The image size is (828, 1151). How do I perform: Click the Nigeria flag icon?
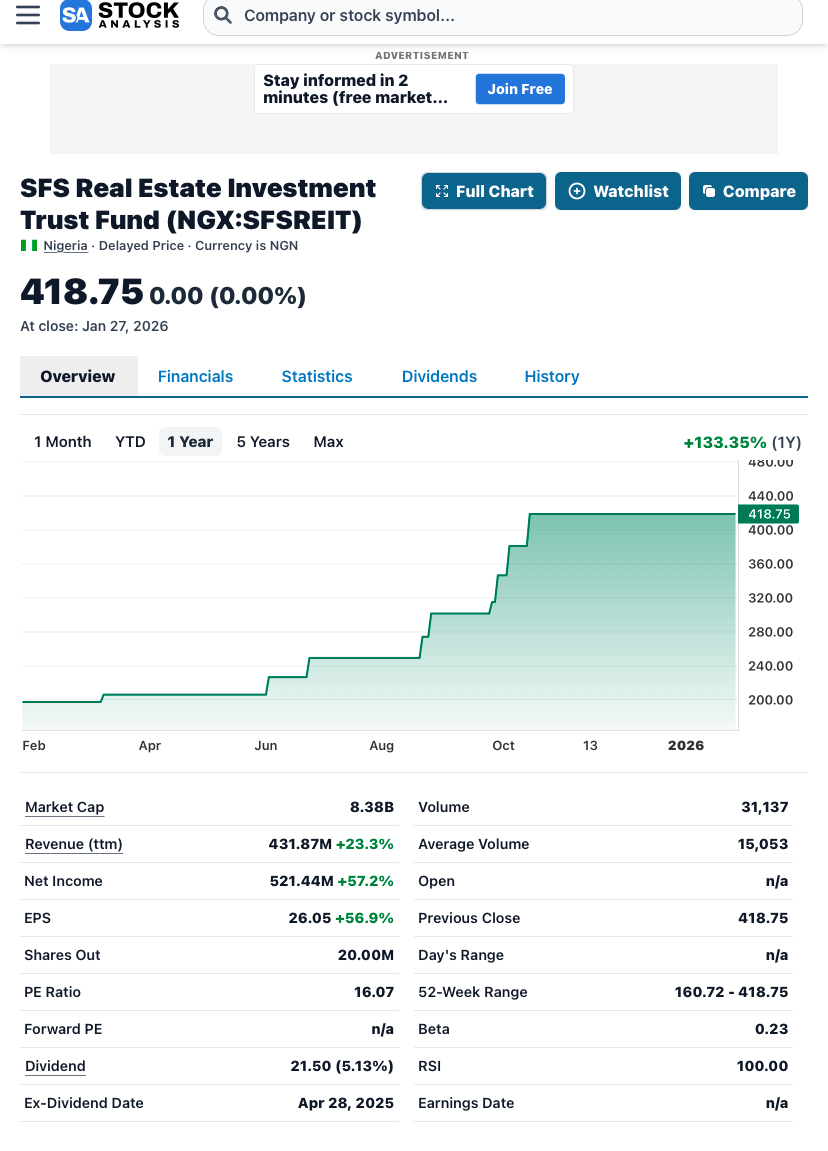(29, 246)
